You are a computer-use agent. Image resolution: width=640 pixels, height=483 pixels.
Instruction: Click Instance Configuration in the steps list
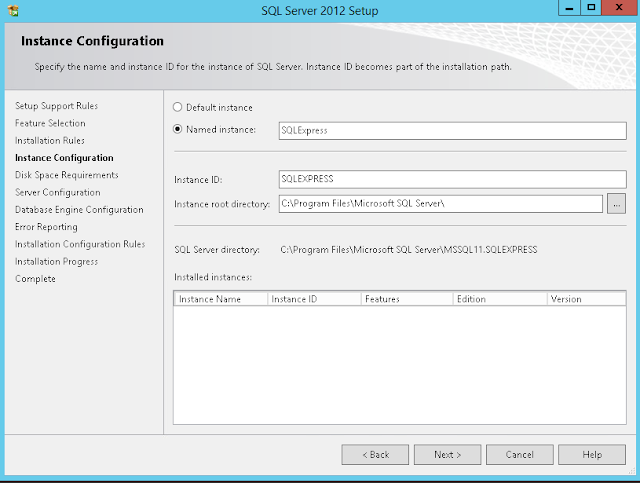coord(64,158)
